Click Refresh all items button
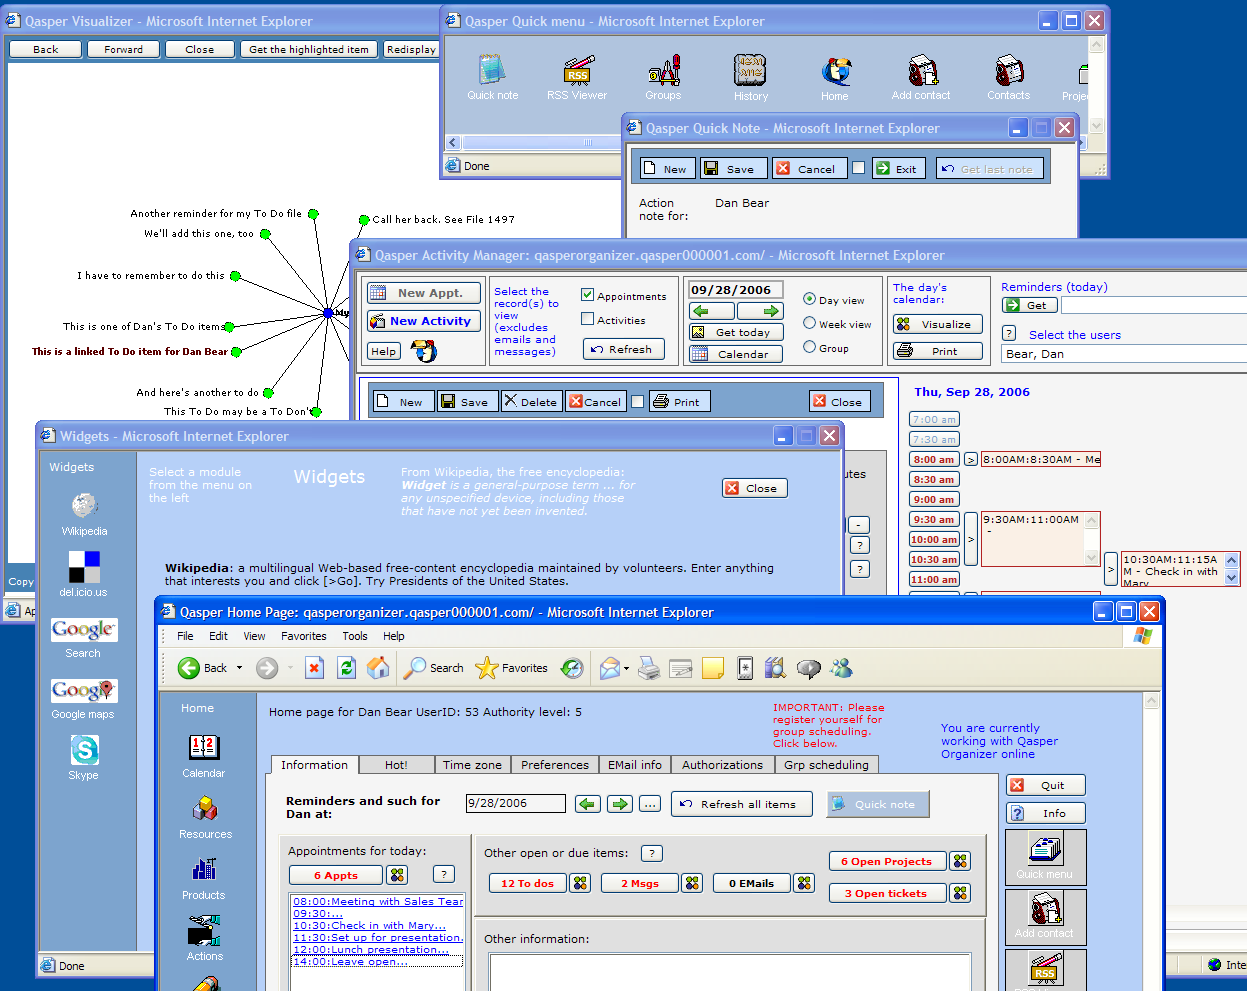Image resolution: width=1247 pixels, height=991 pixels. click(x=741, y=804)
